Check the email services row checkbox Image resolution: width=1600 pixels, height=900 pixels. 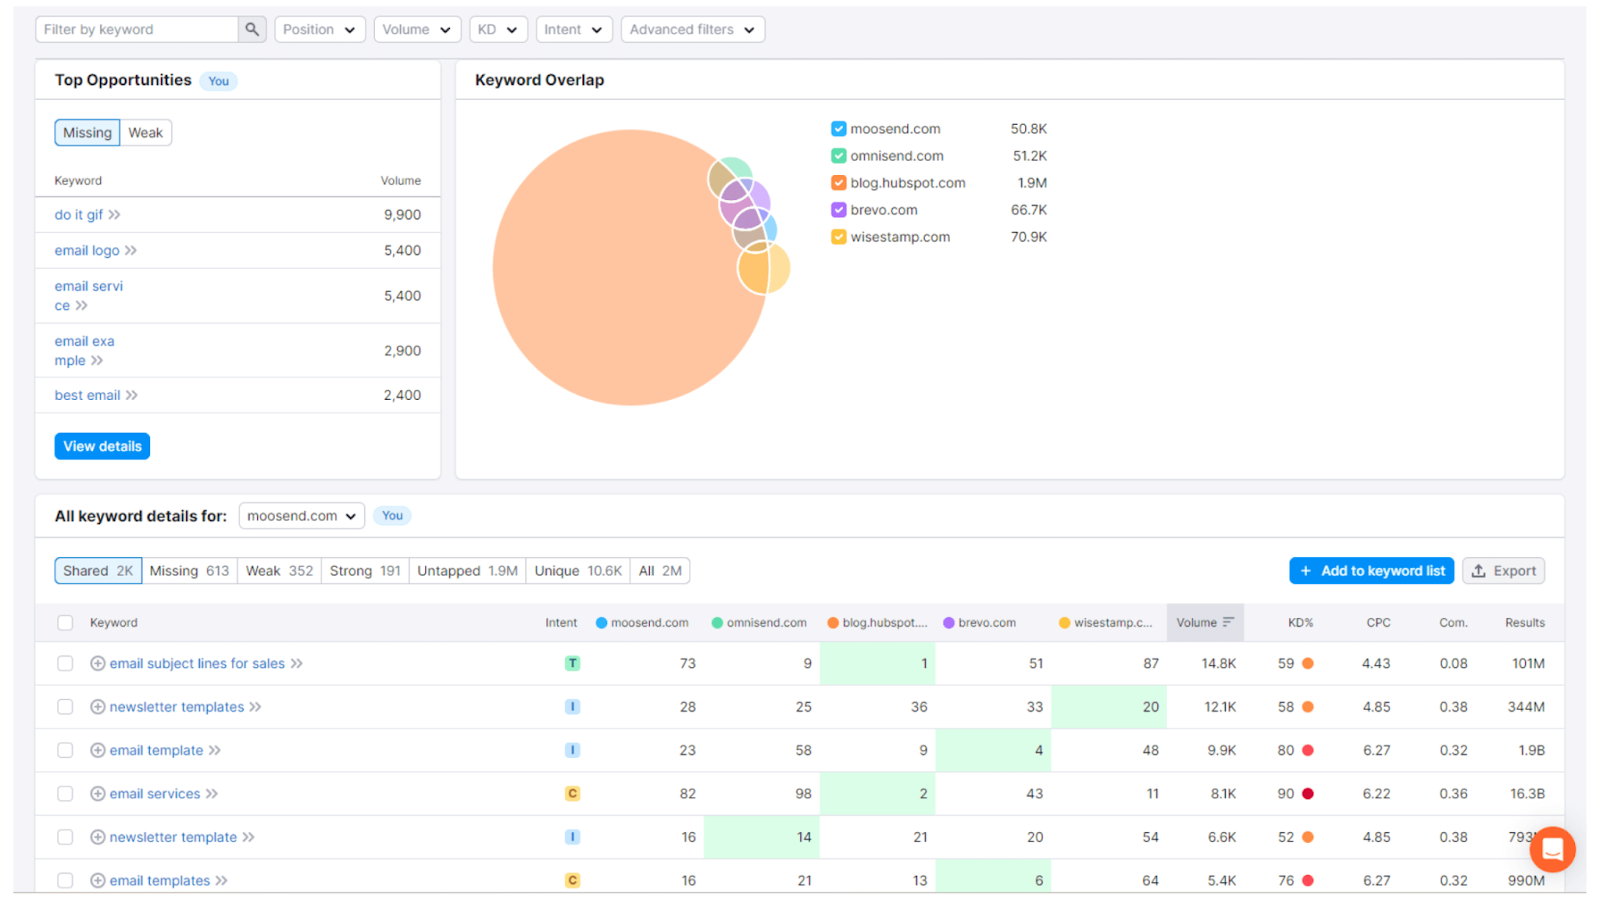pyautogui.click(x=65, y=794)
